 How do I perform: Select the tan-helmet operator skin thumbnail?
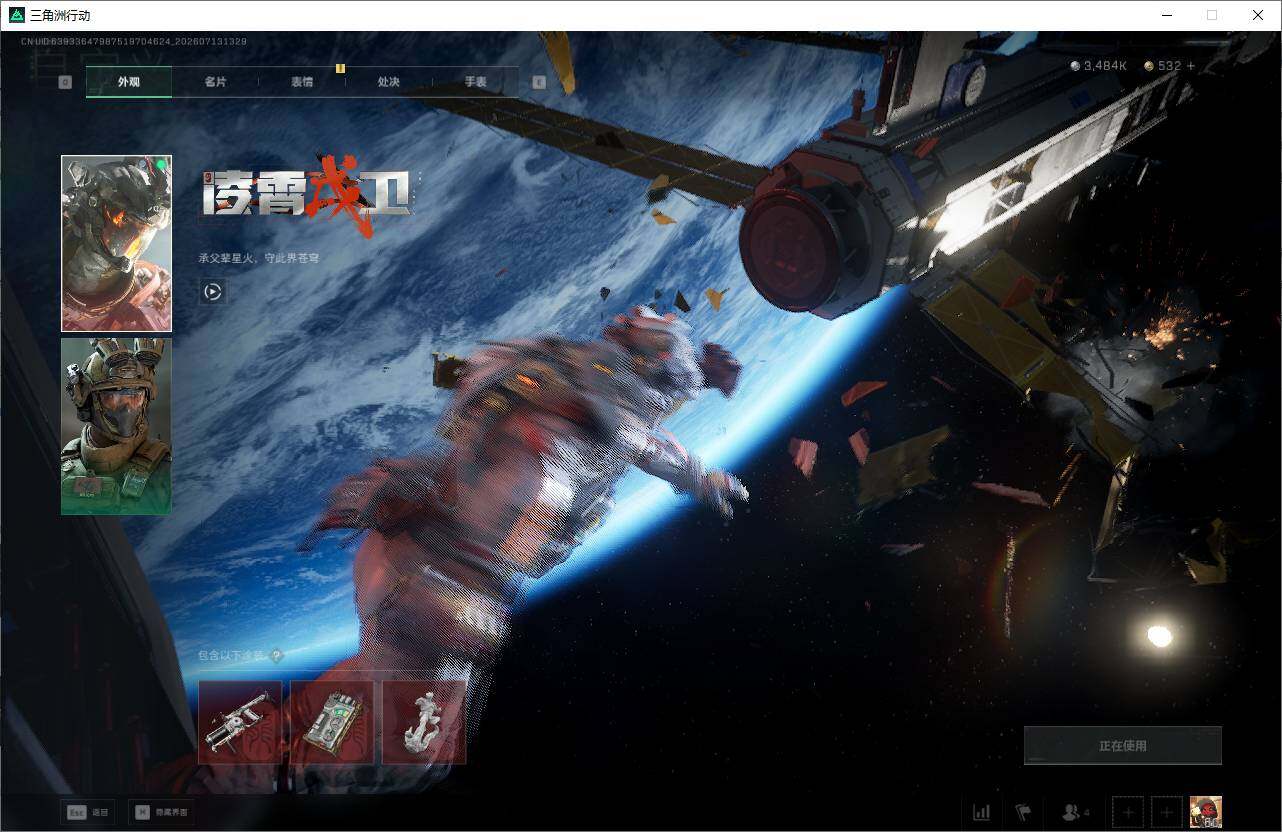pyautogui.click(x=116, y=427)
